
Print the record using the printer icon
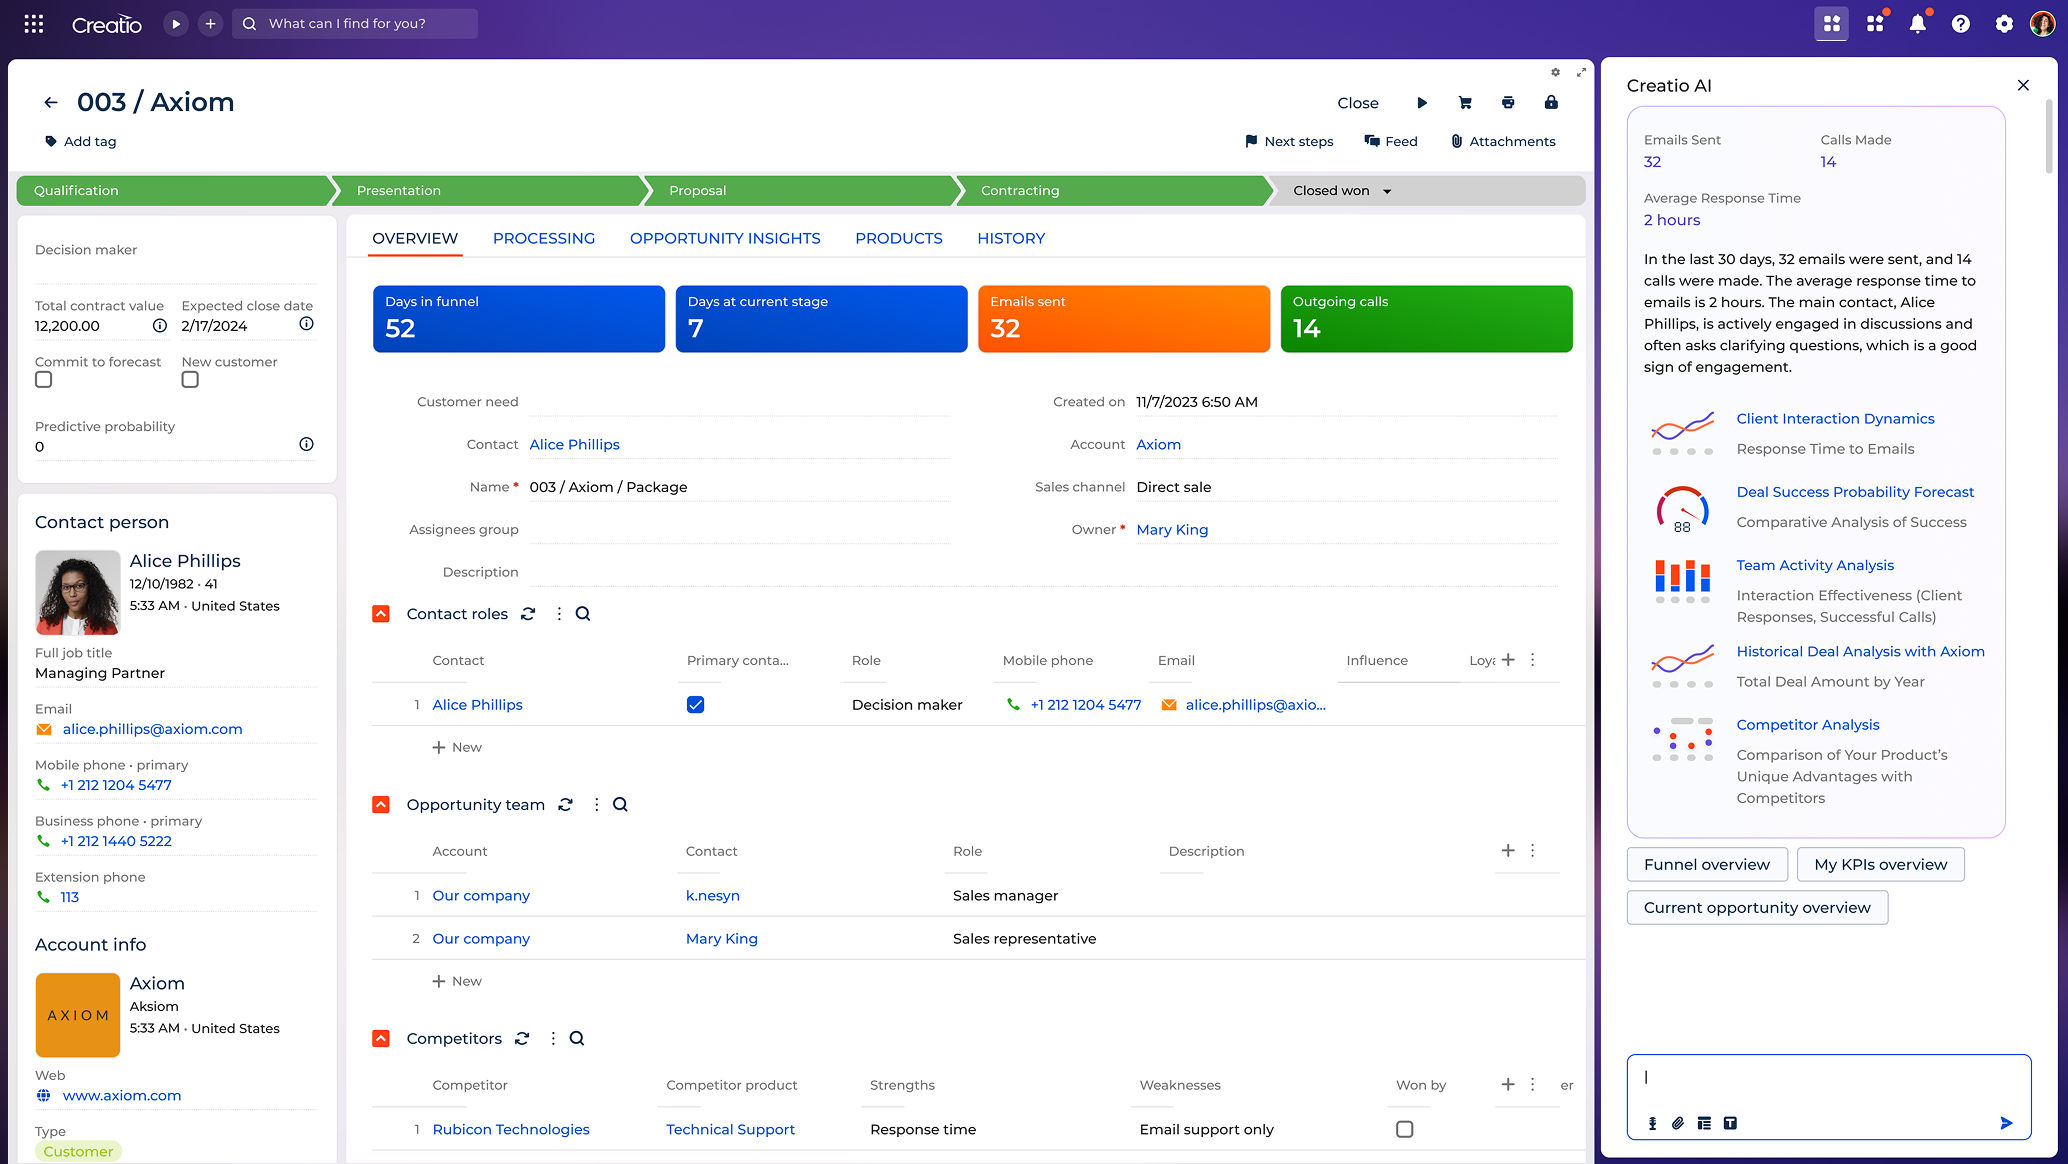(x=1508, y=102)
